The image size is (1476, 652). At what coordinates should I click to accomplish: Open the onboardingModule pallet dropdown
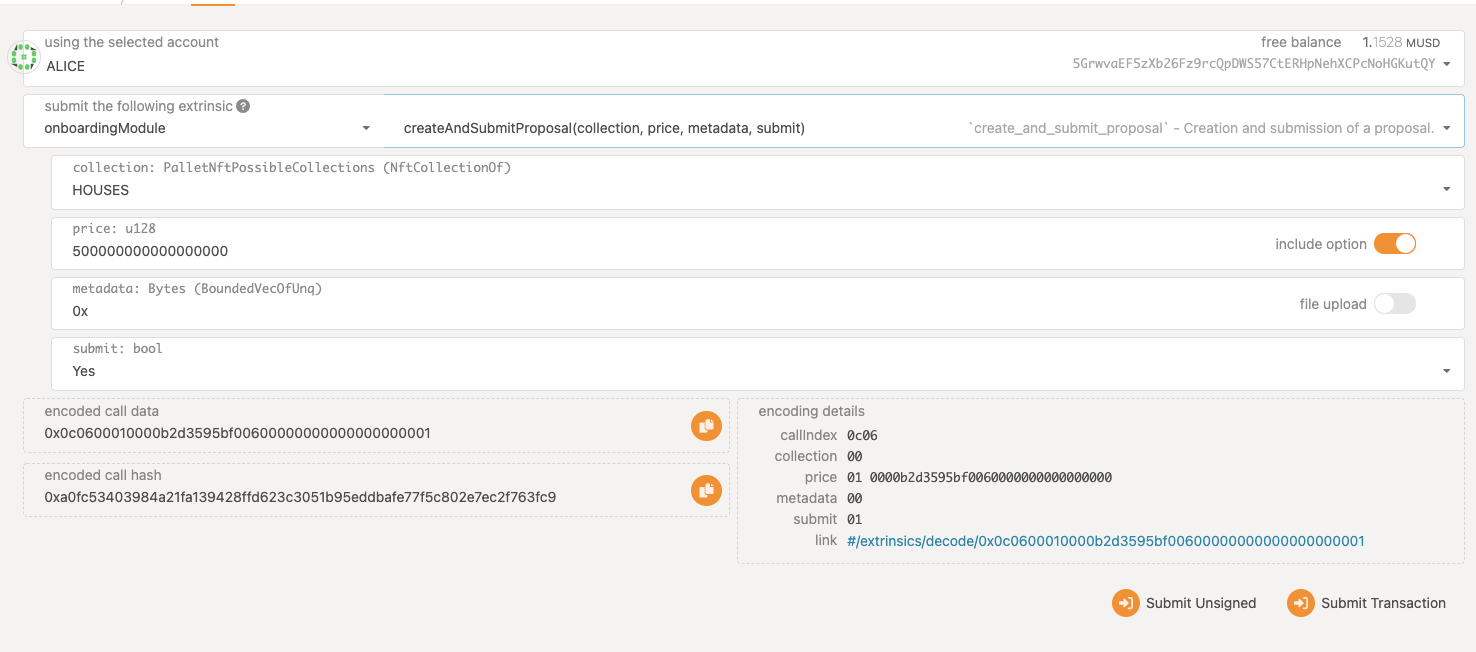tap(366, 128)
